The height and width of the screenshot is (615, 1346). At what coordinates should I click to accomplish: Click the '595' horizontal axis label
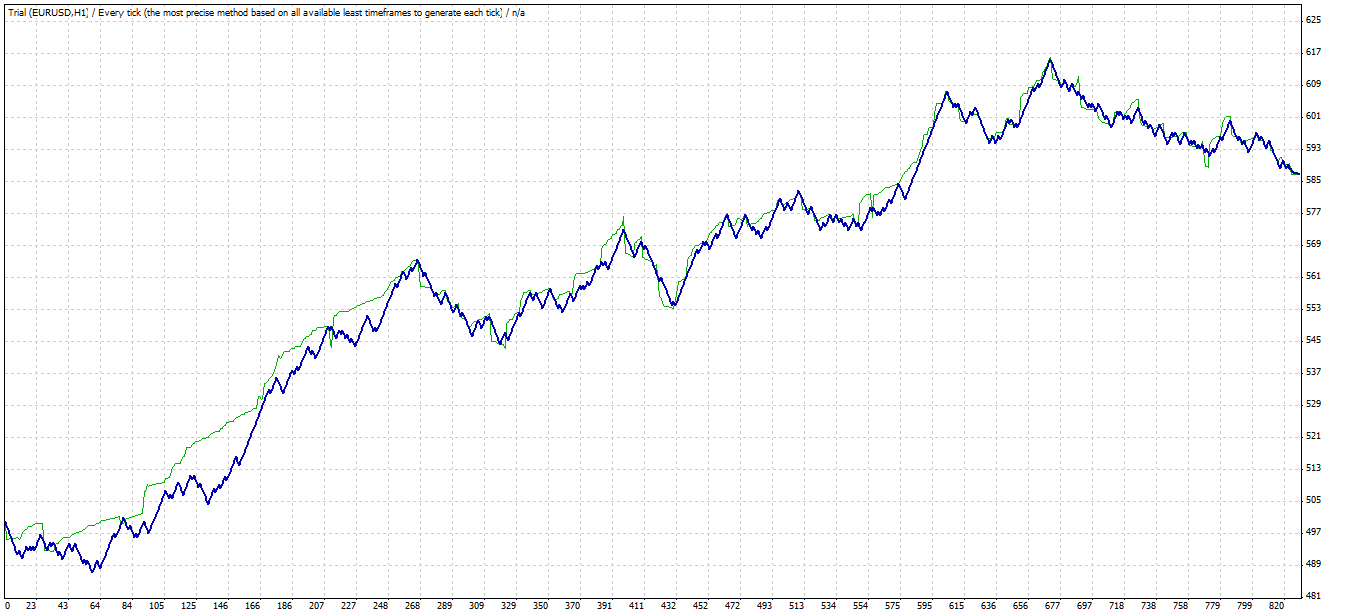pos(924,606)
